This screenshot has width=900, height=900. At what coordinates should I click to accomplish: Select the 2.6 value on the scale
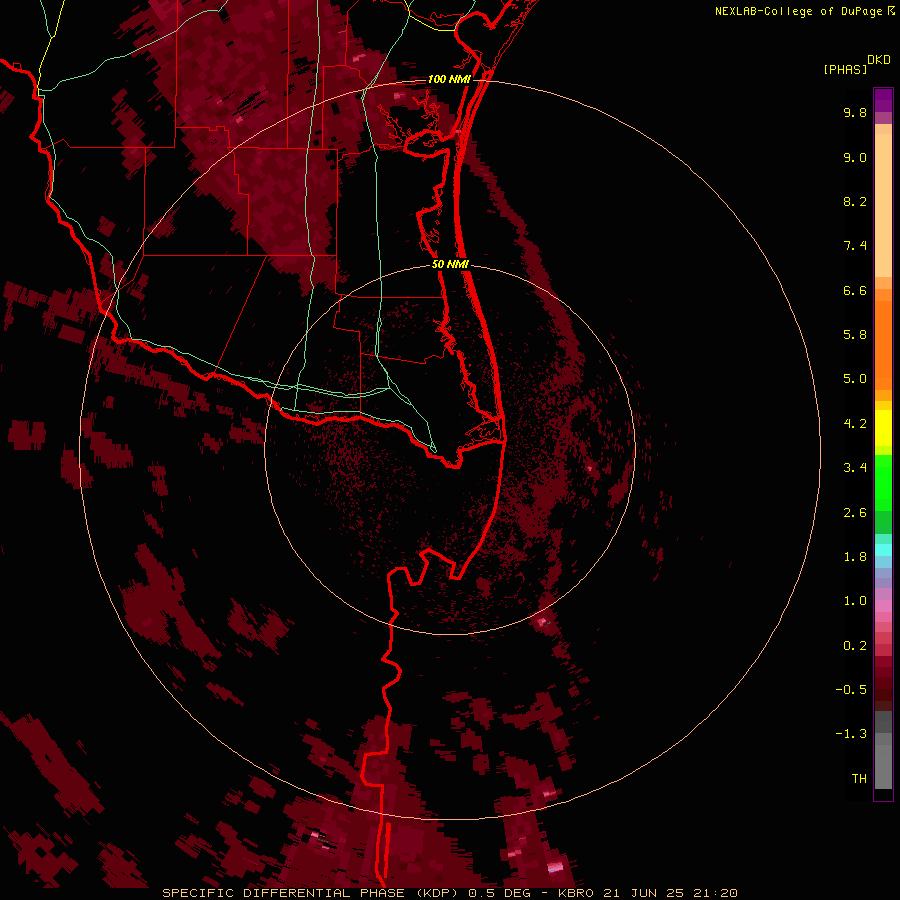coord(855,513)
